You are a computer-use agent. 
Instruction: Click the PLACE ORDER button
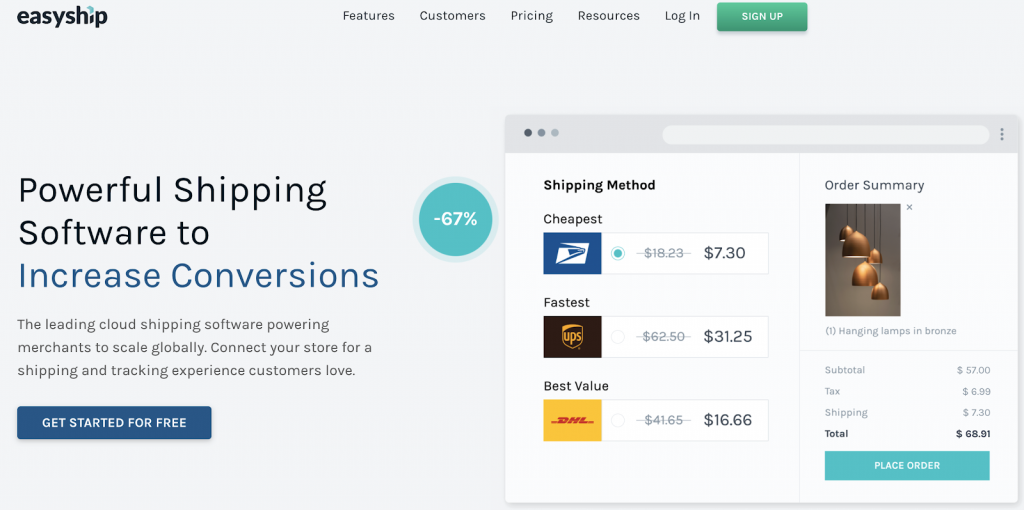(x=907, y=466)
